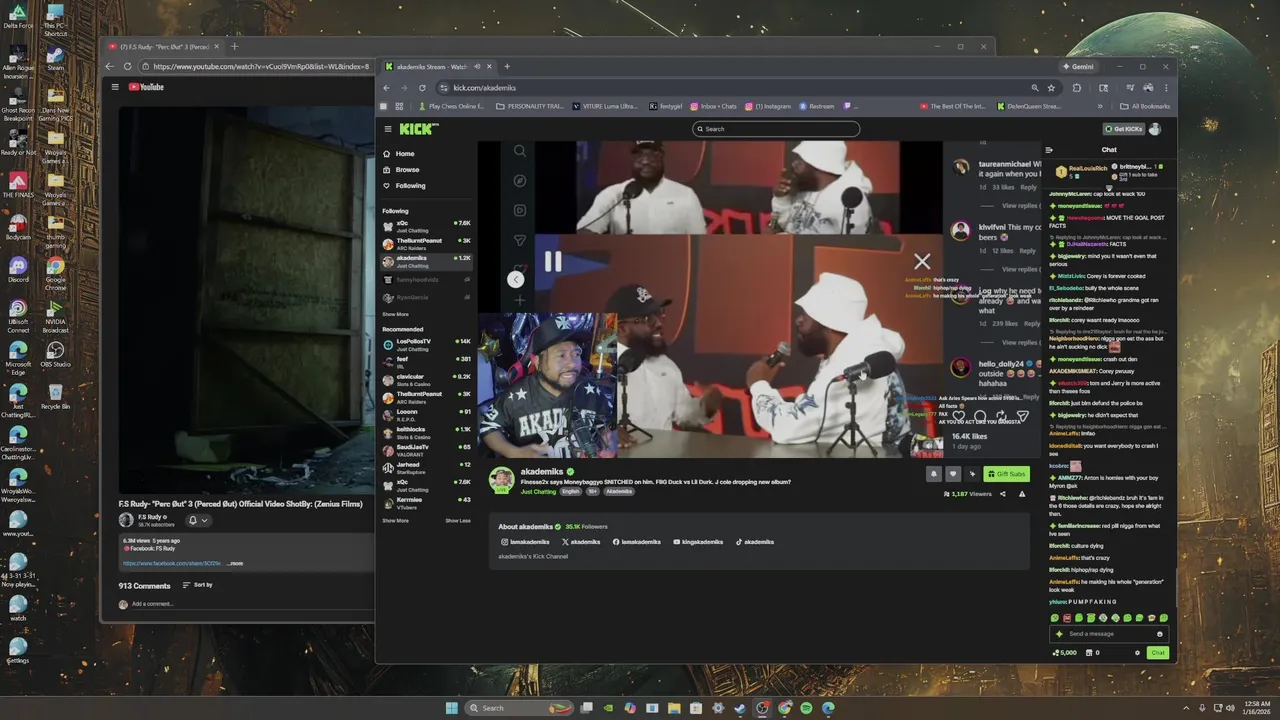
Task: Open Jarhead recommended channel
Action: pos(427,467)
